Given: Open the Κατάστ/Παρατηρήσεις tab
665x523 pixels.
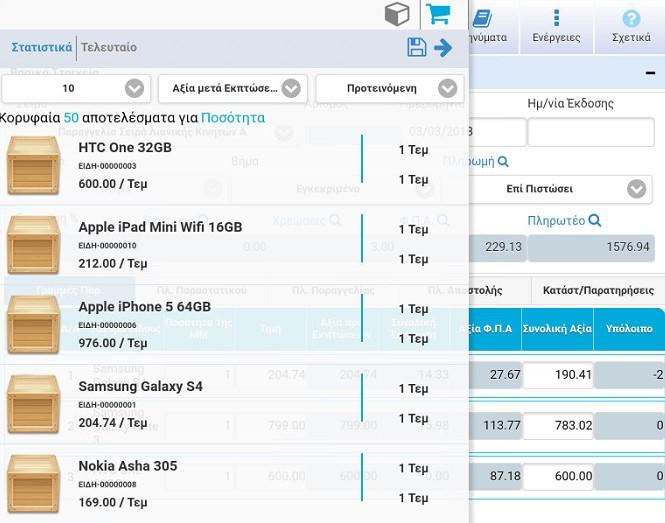Looking at the screenshot, I should (598, 291).
